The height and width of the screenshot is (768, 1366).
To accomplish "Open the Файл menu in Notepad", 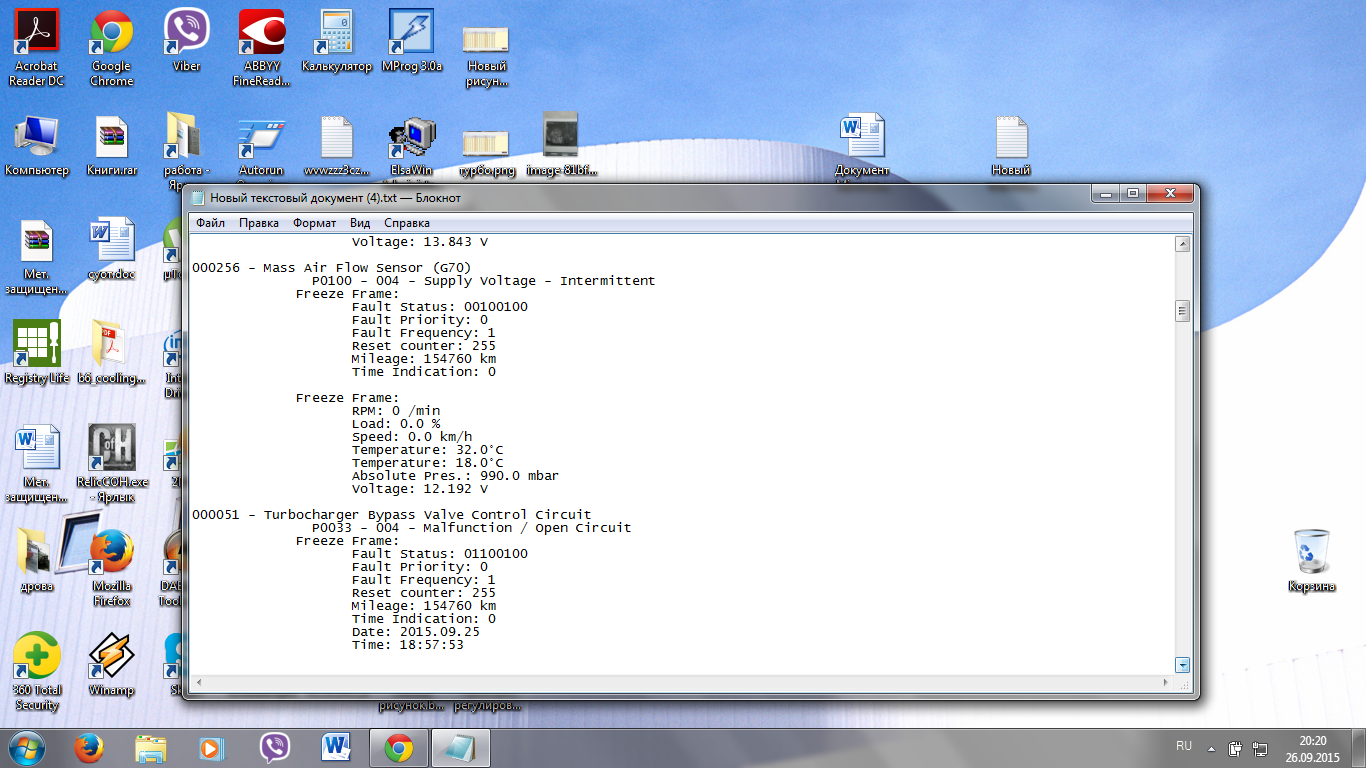I will [x=210, y=223].
